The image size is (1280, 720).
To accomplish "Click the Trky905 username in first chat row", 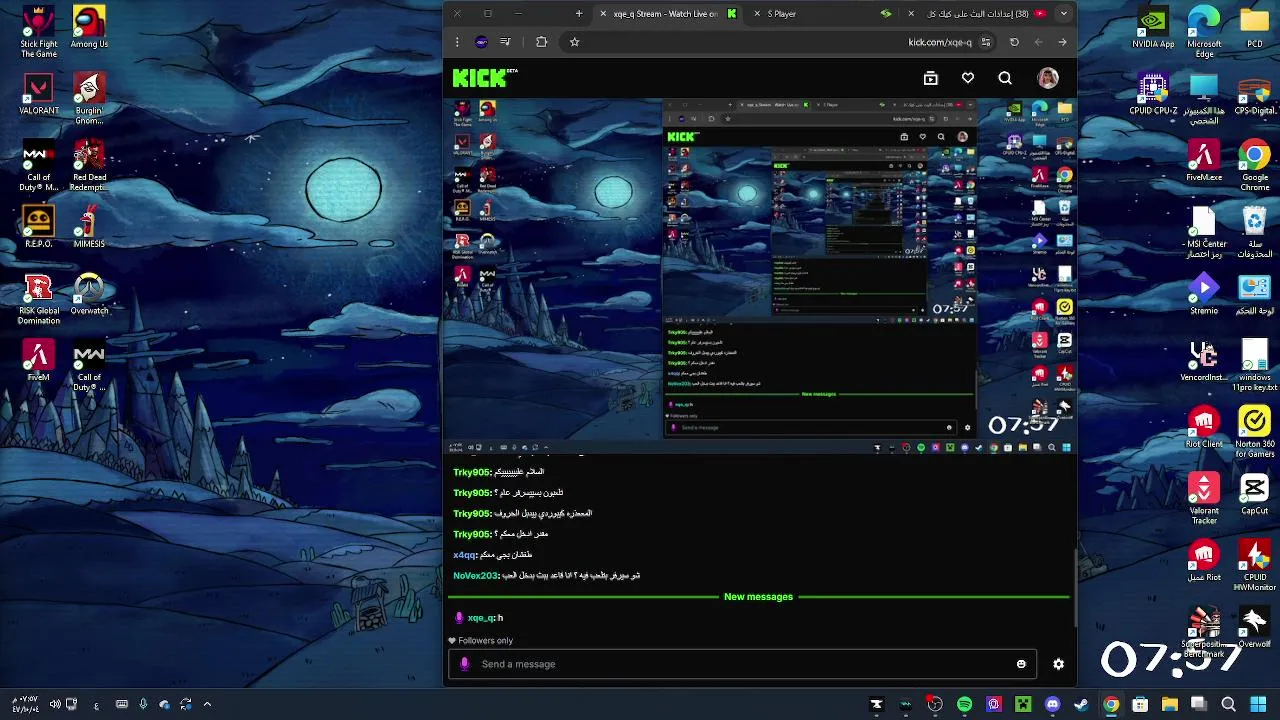I will (472, 472).
